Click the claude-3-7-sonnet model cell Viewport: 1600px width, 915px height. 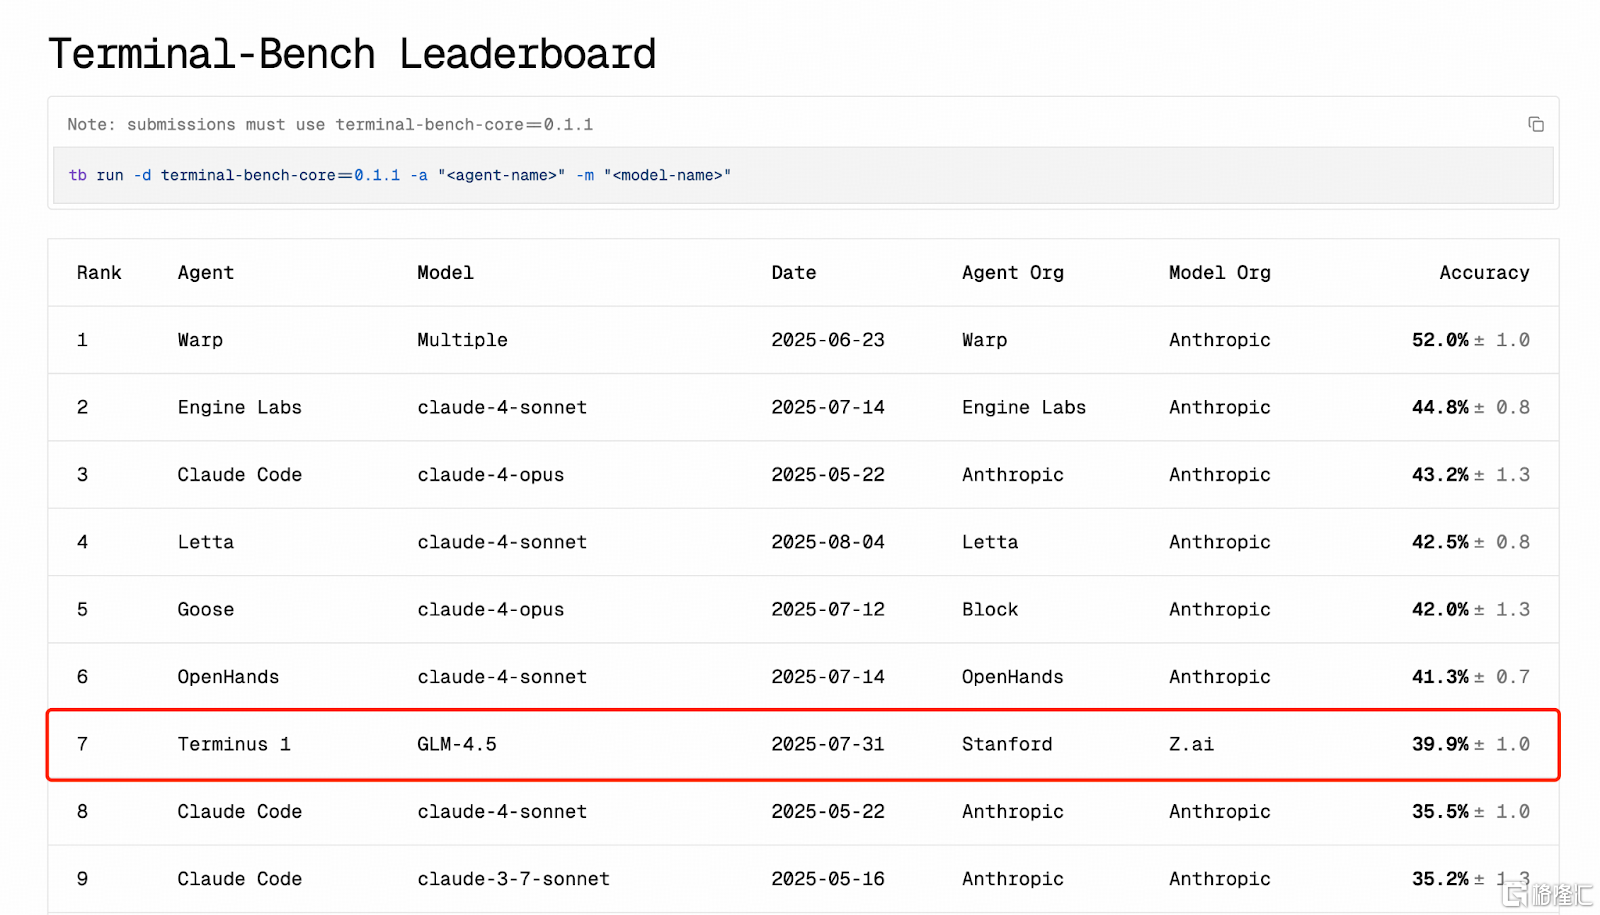pyautogui.click(x=514, y=879)
